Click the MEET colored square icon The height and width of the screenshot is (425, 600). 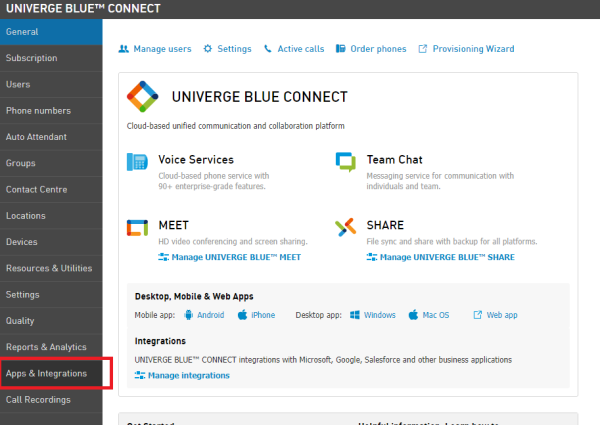(x=137, y=228)
